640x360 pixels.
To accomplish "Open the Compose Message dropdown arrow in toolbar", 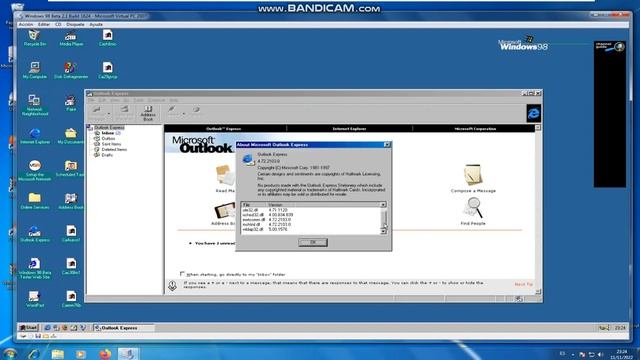I will tap(109, 114).
